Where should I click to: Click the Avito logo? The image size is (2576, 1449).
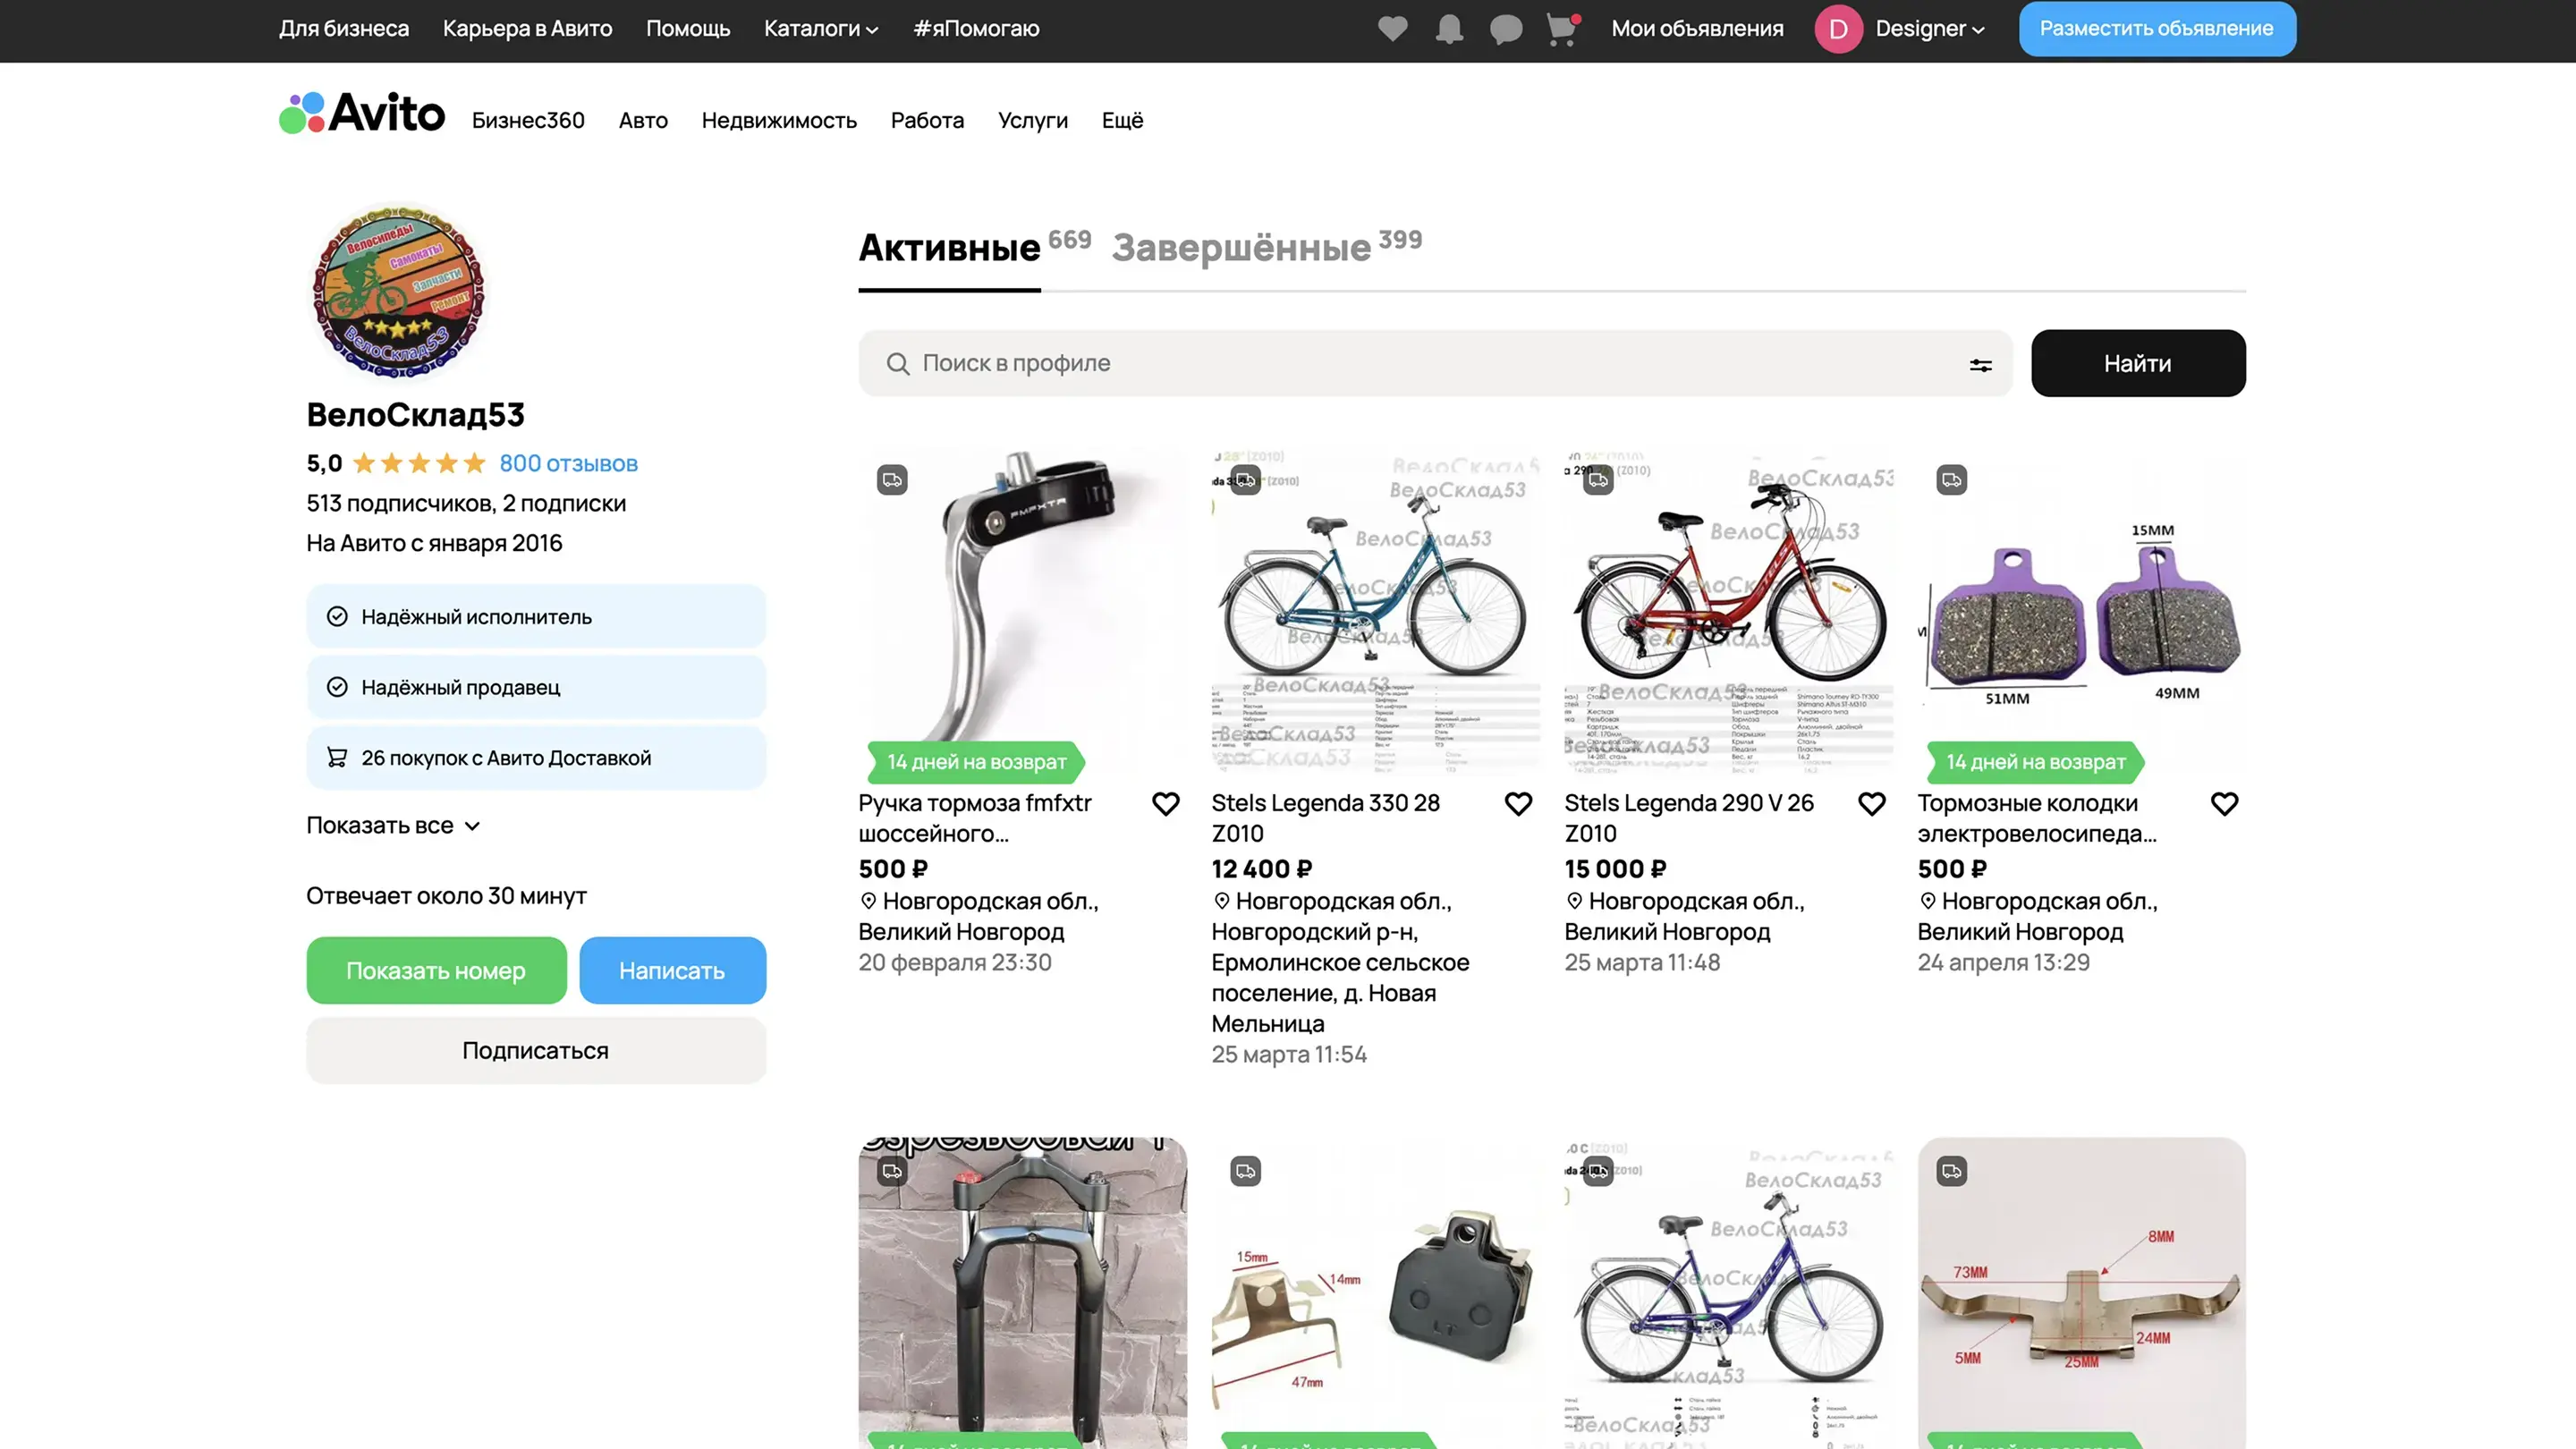click(x=361, y=114)
